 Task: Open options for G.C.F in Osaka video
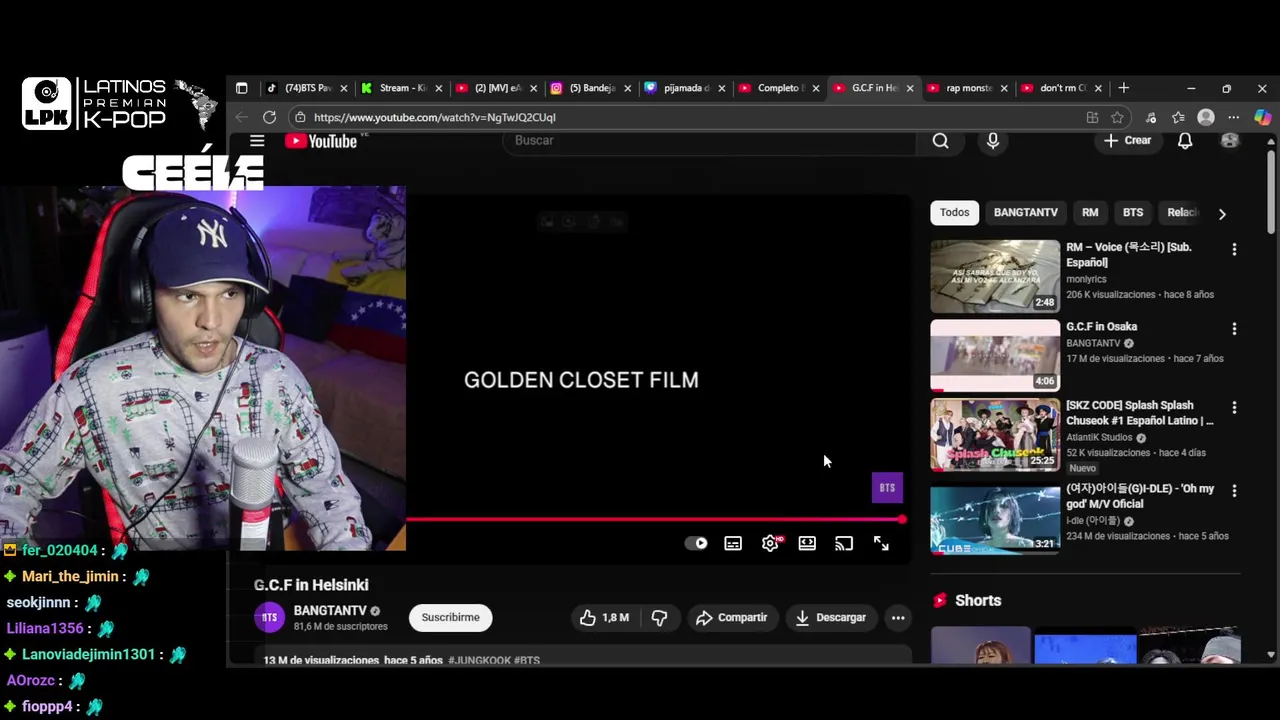[x=1234, y=329]
